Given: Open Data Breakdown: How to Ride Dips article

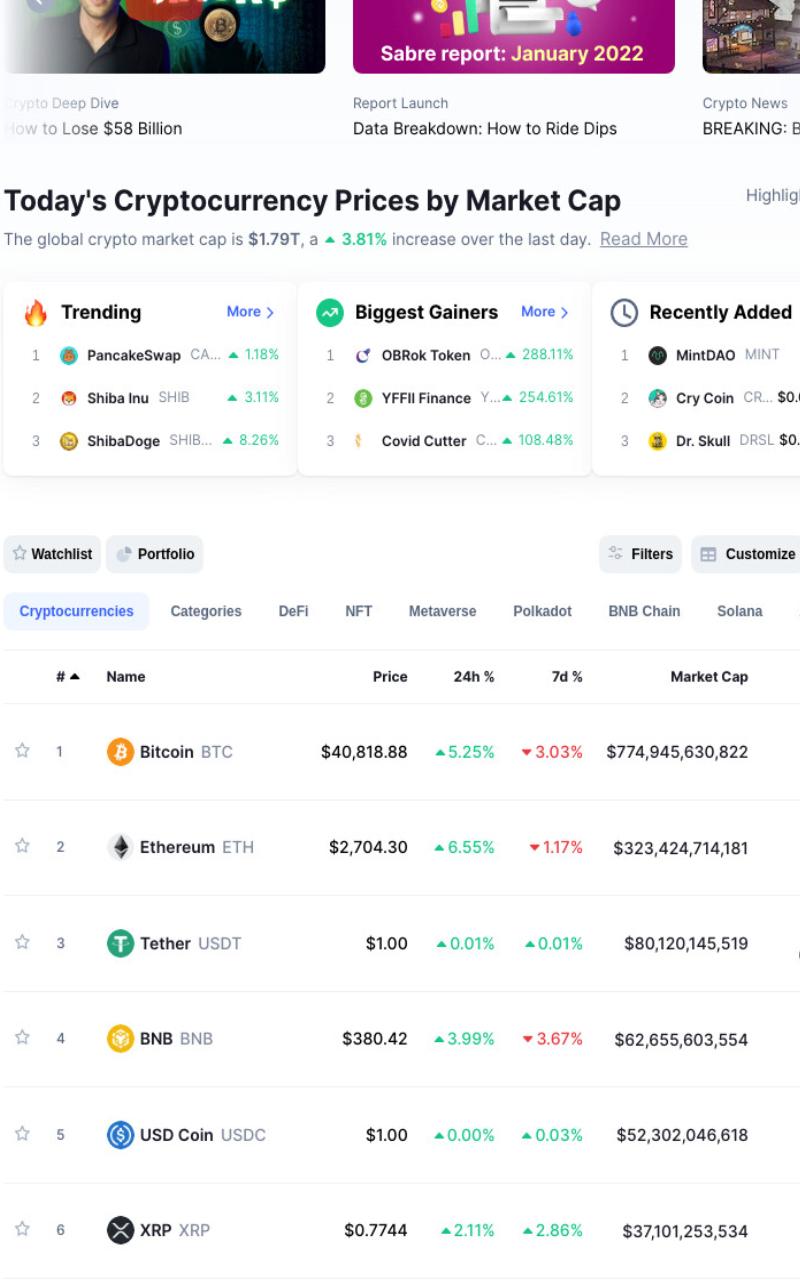Looking at the screenshot, I should tap(485, 128).
